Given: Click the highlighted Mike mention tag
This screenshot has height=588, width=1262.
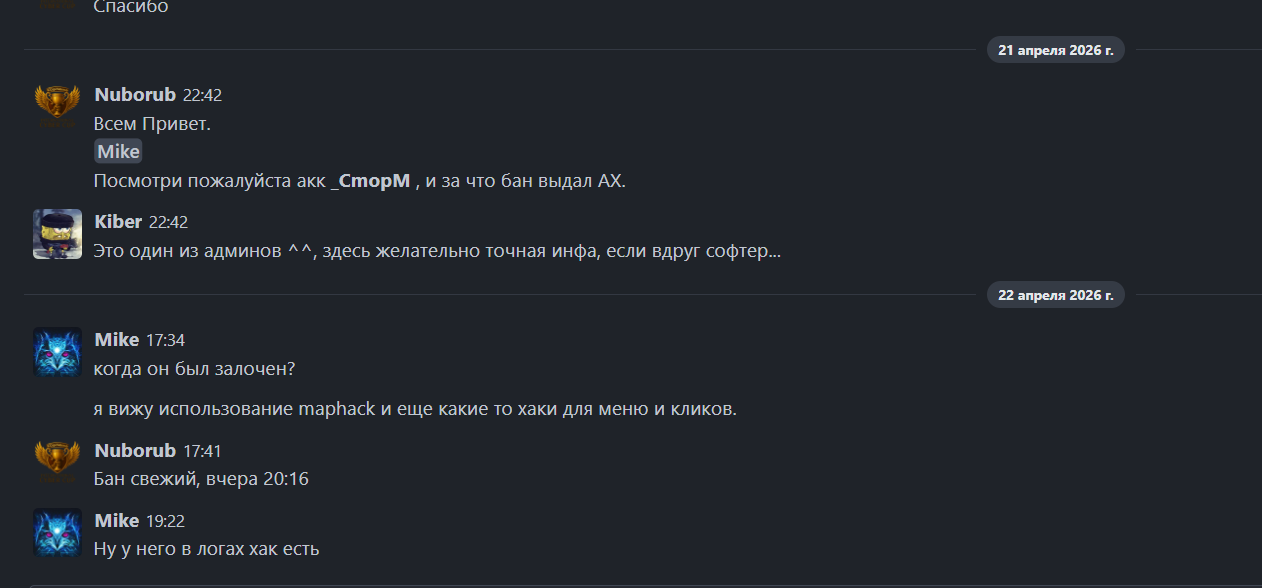Looking at the screenshot, I should (x=118, y=152).
